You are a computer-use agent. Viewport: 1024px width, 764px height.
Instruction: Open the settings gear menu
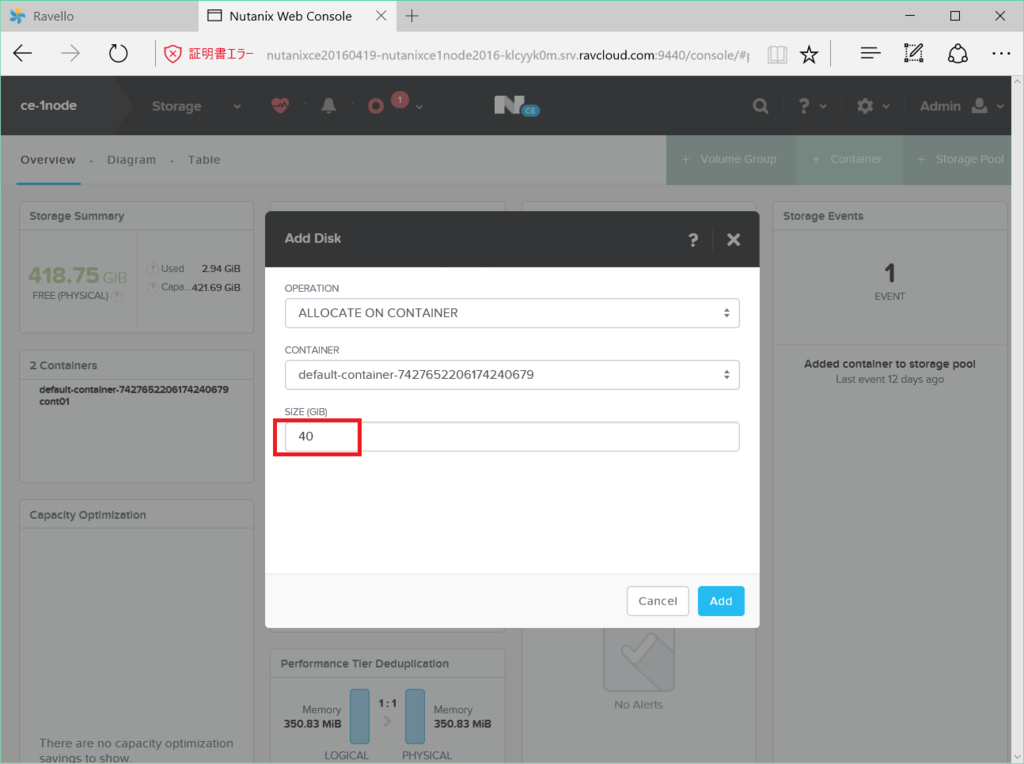point(872,106)
